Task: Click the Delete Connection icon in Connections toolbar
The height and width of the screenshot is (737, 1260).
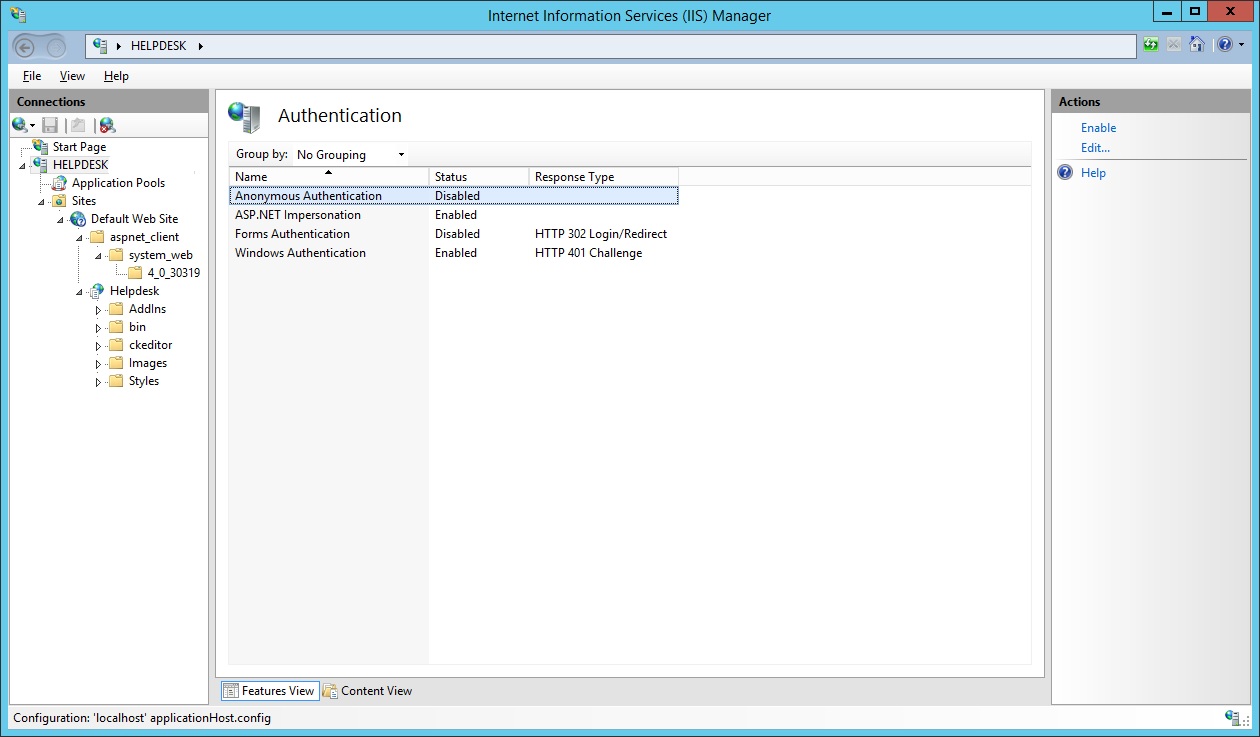Action: pos(107,125)
